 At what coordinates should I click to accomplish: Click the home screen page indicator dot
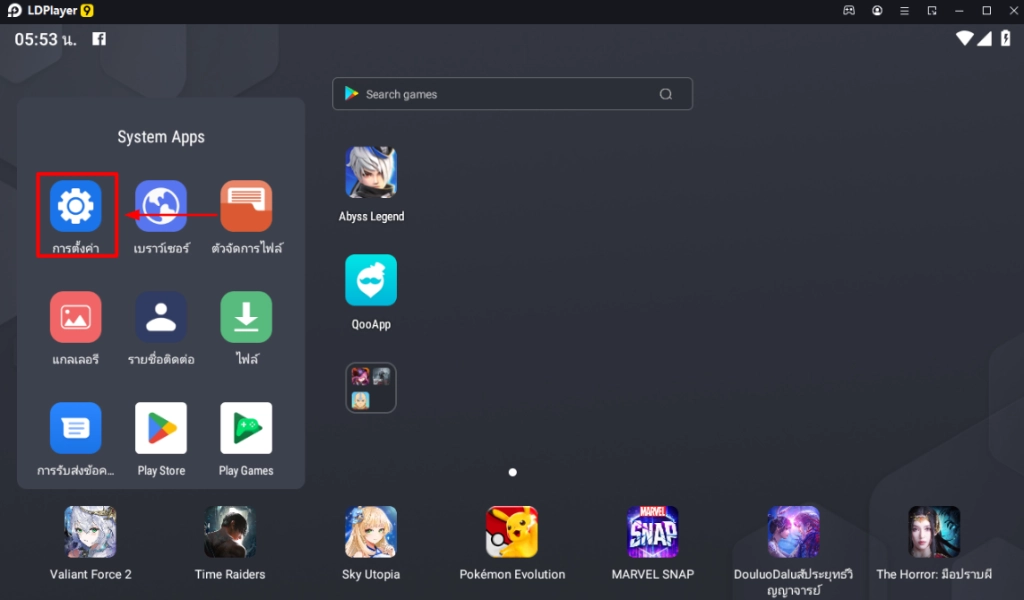[513, 472]
